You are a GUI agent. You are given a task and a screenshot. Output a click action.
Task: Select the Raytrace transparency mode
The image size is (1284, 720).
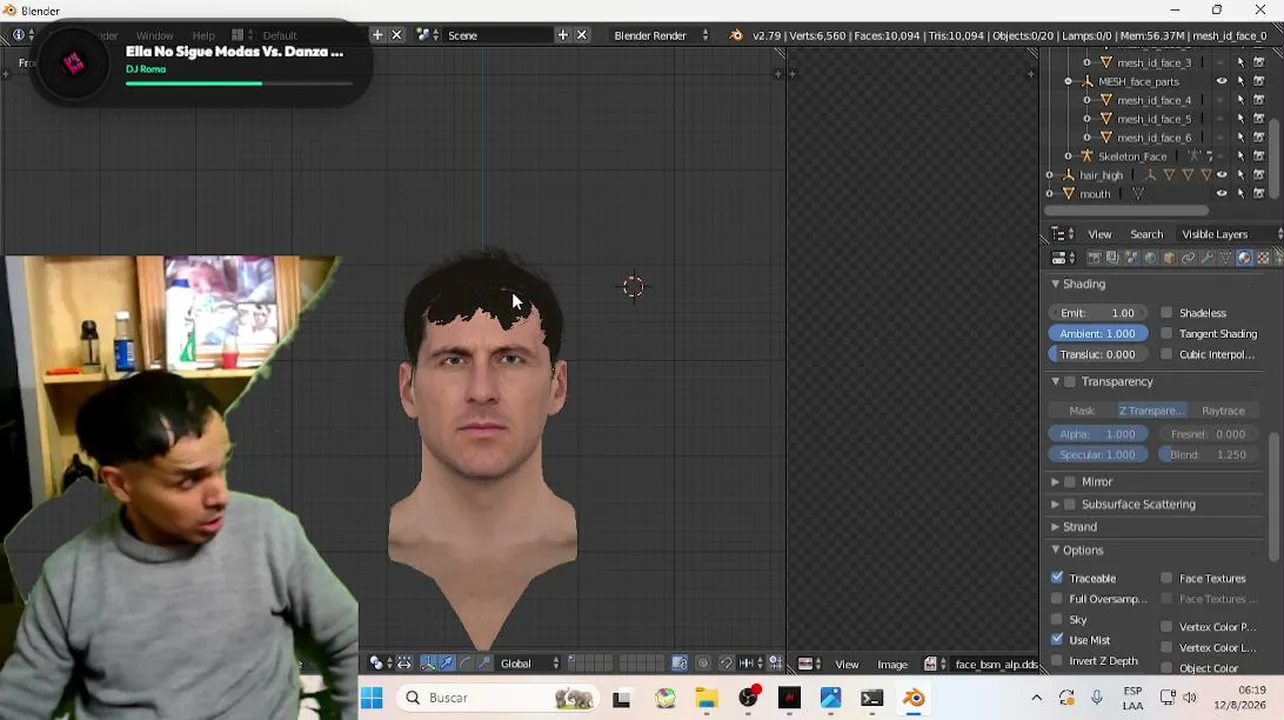[1223, 410]
